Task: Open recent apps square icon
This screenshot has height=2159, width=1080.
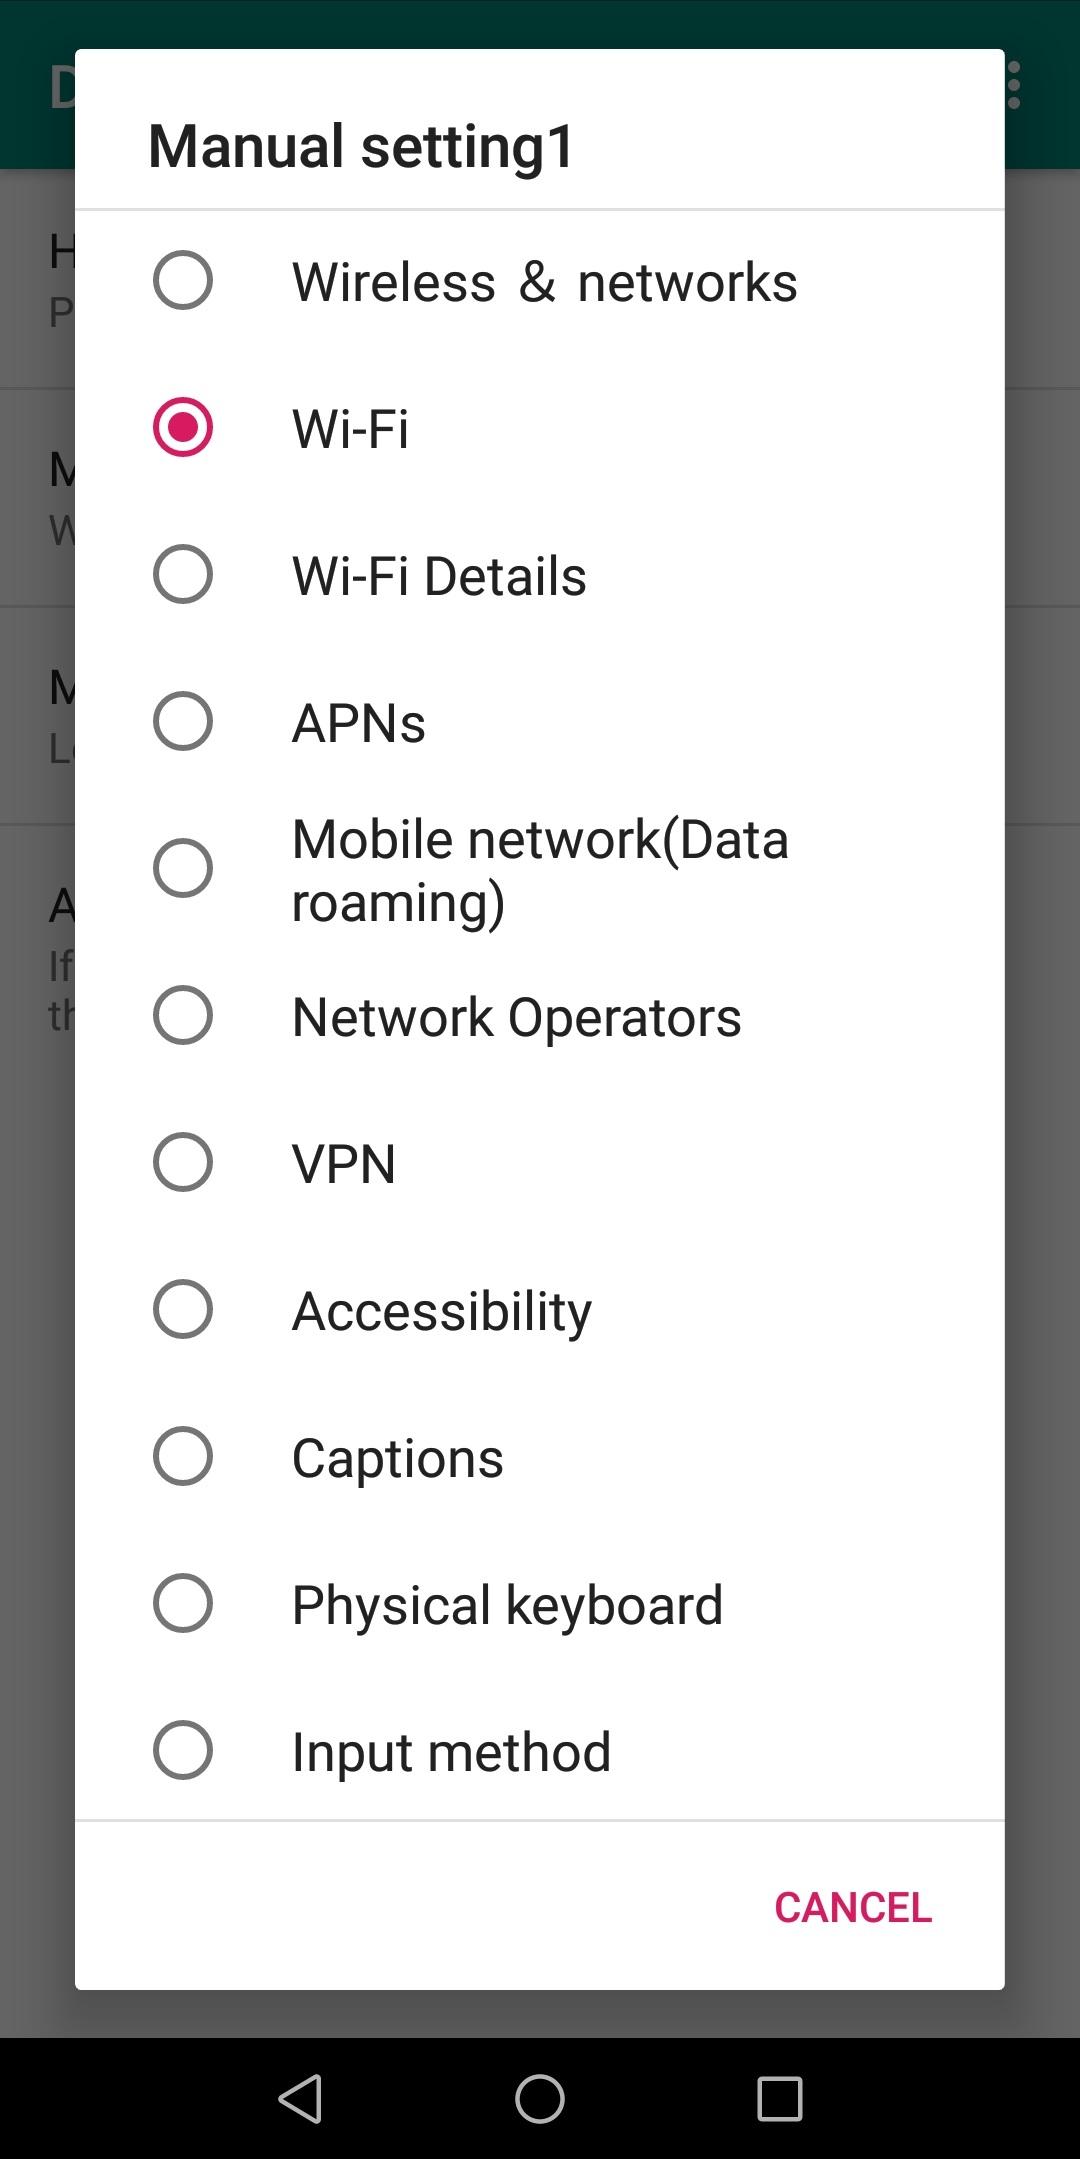Action: (779, 2098)
